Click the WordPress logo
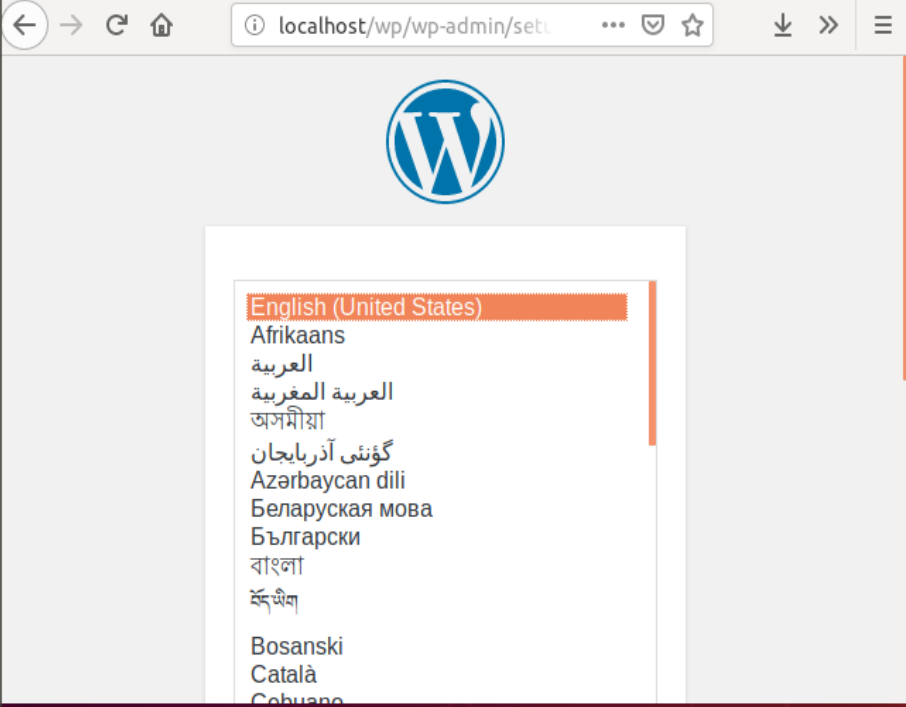Viewport: 906px width, 707px height. click(x=445, y=142)
